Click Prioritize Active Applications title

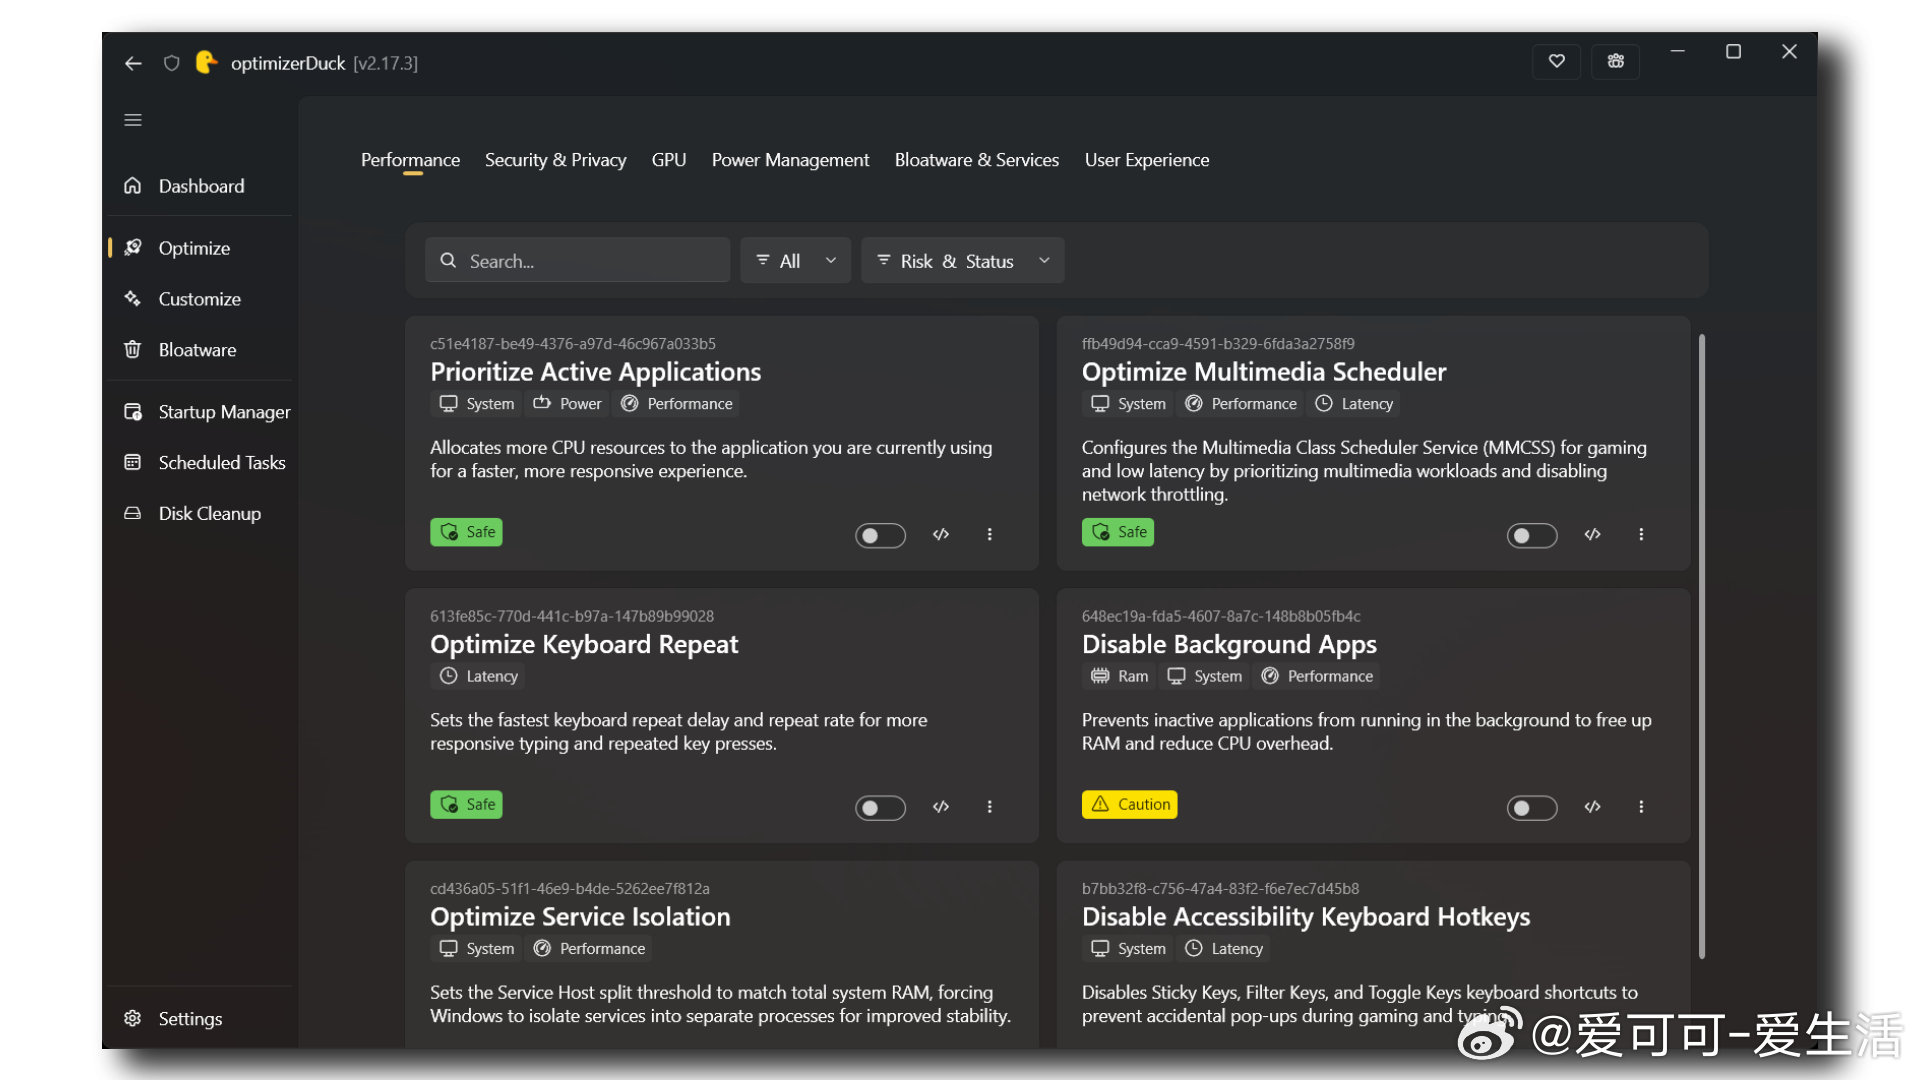tap(595, 372)
